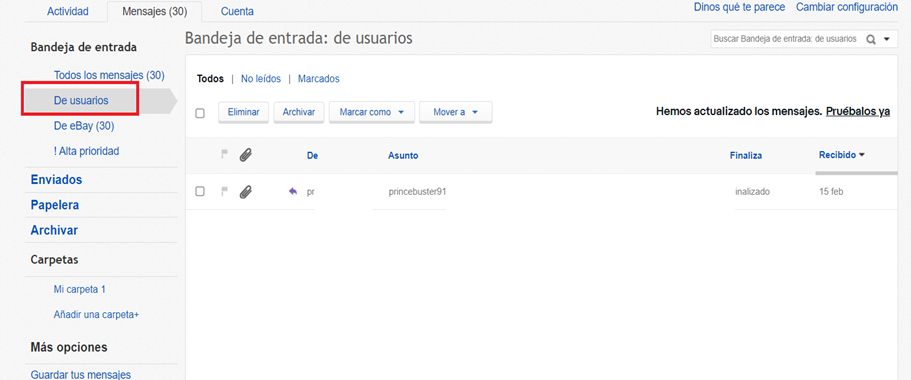The width and height of the screenshot is (911, 380).
Task: Open Dinos qué te parece link
Action: point(740,7)
